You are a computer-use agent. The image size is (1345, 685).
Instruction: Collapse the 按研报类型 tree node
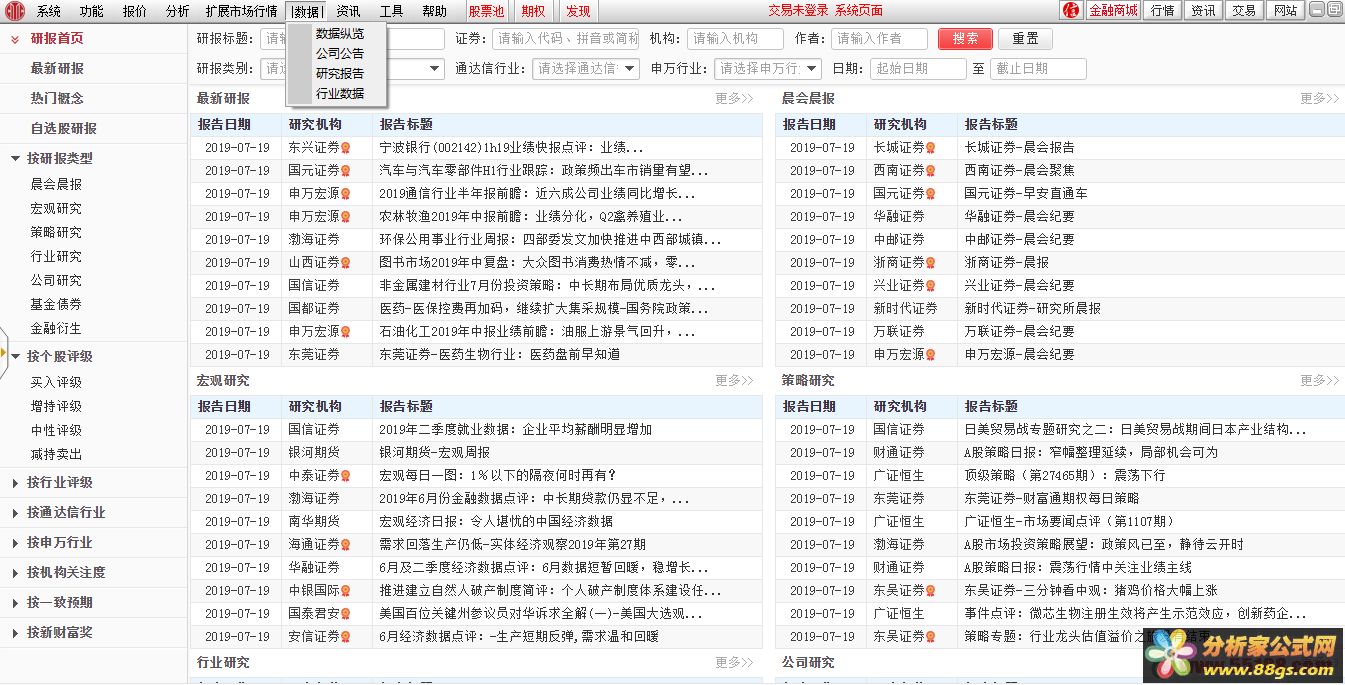16,158
